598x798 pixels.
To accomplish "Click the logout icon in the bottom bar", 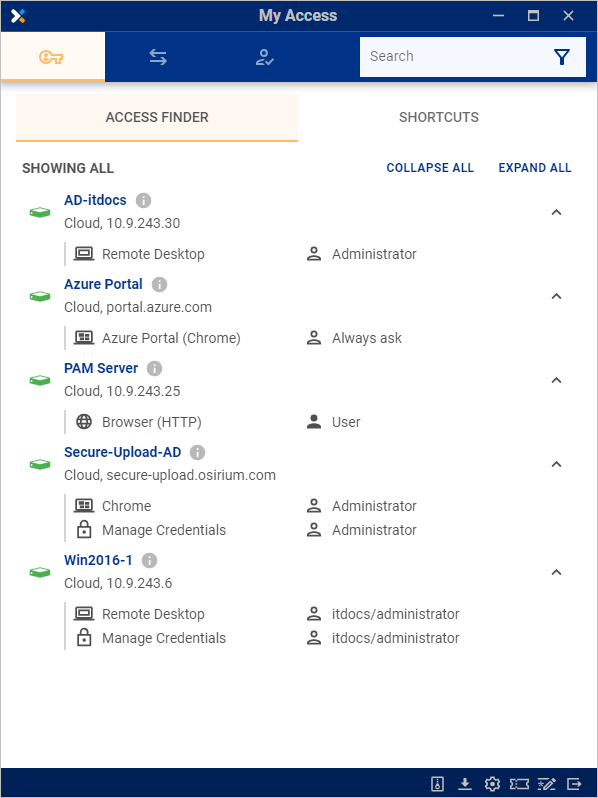I will pyautogui.click(x=574, y=784).
